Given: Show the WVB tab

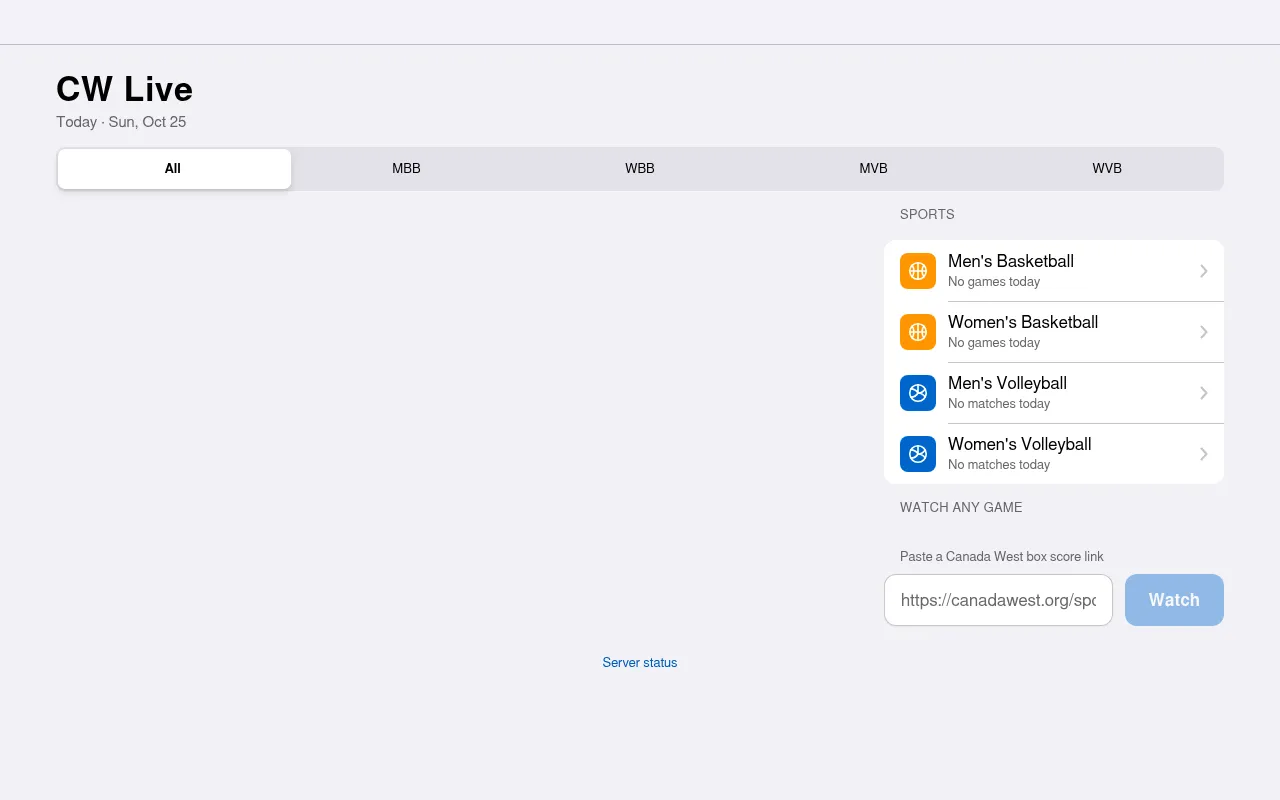Looking at the screenshot, I should coord(1107,169).
